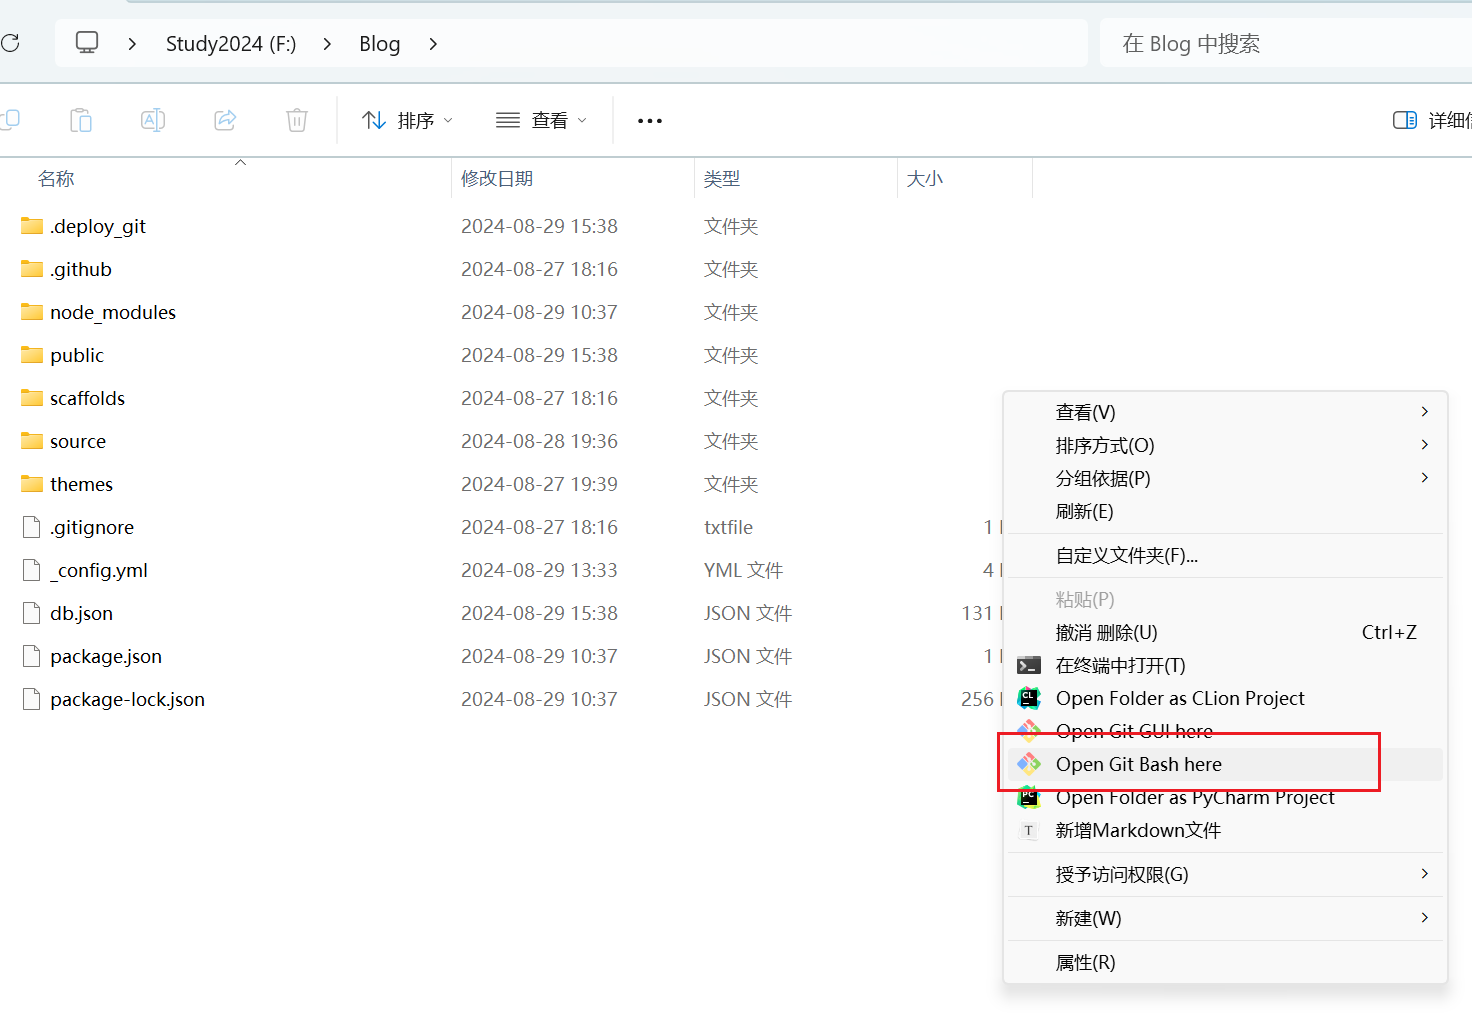Viewport: 1472px width, 1034px height.
Task: Select 新增Markdown文件 menu entry
Action: (x=1225, y=830)
